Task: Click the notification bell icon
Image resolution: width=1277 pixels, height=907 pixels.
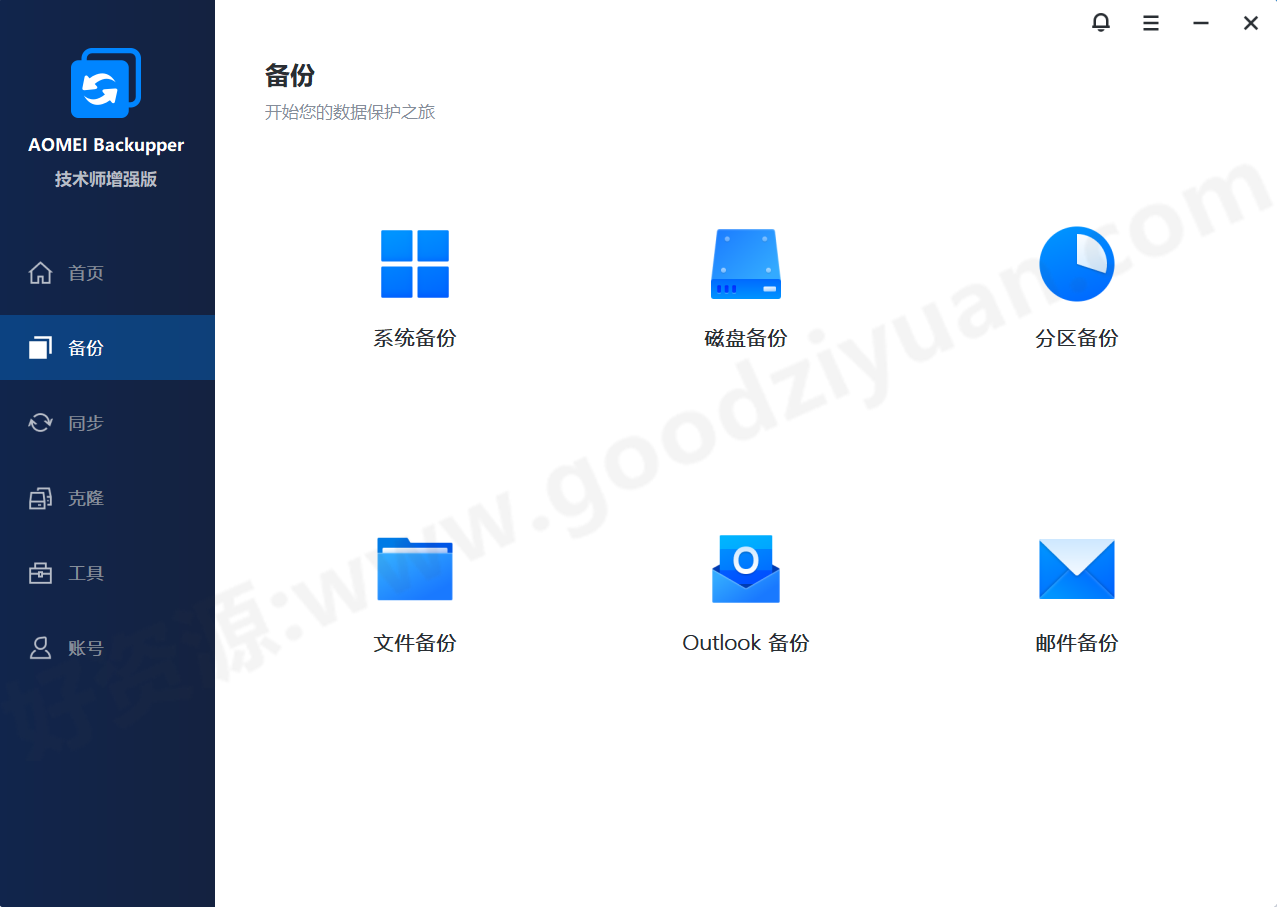Action: pos(1101,22)
